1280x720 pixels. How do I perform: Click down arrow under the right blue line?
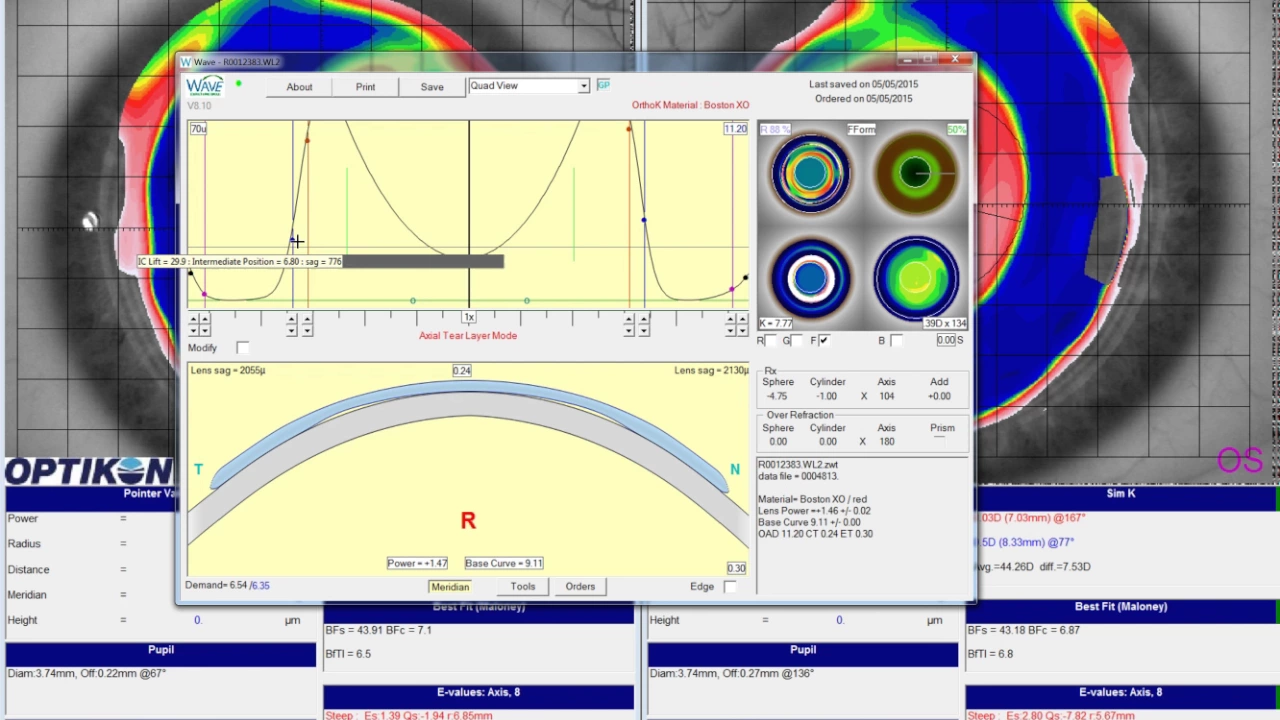click(644, 330)
